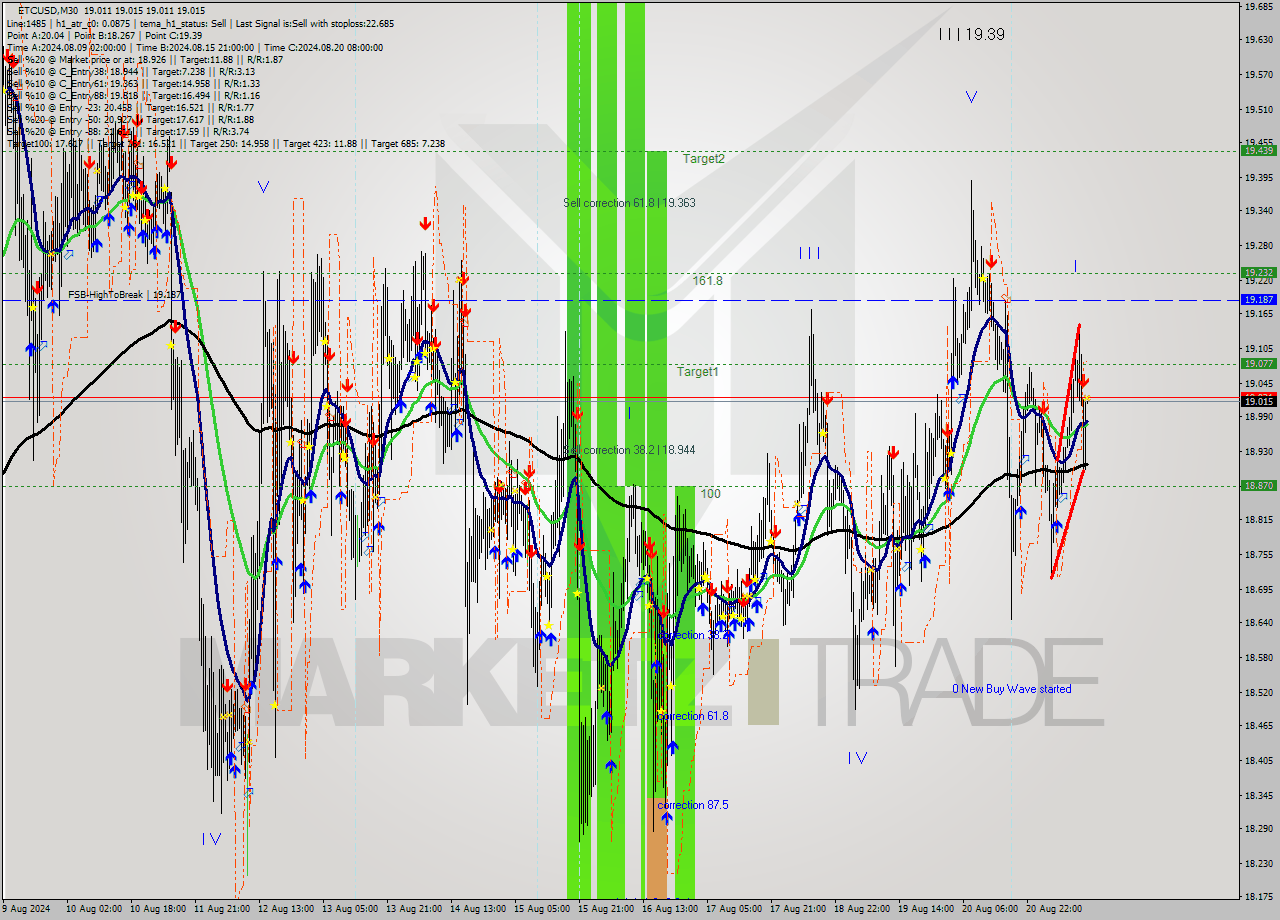Click the 'I V' wave label near 18 Aug

click(x=857, y=758)
